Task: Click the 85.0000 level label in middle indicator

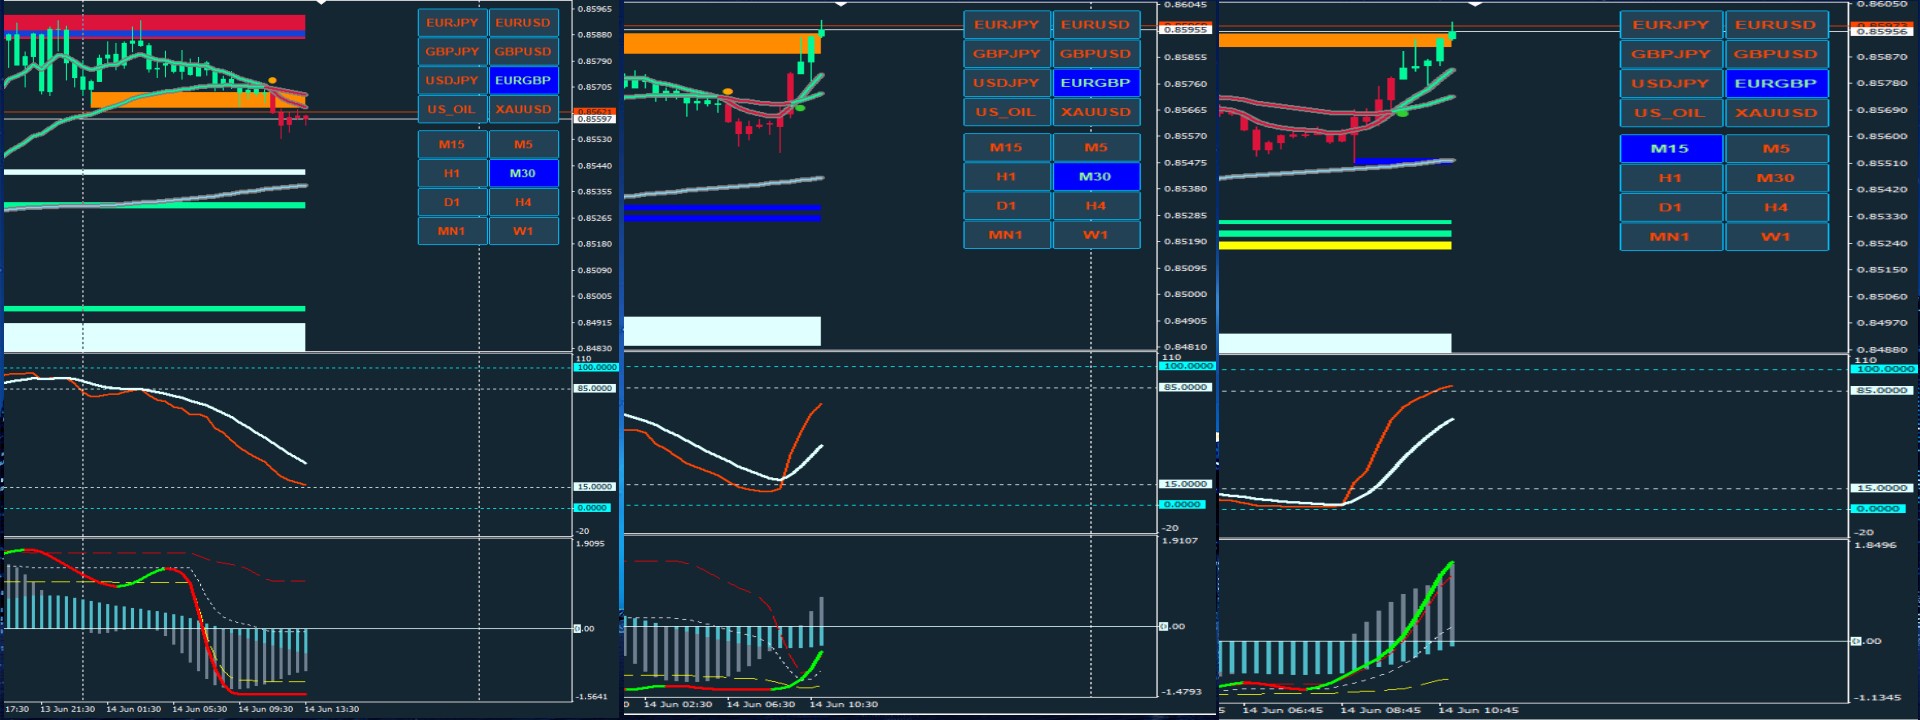Action: point(1185,387)
